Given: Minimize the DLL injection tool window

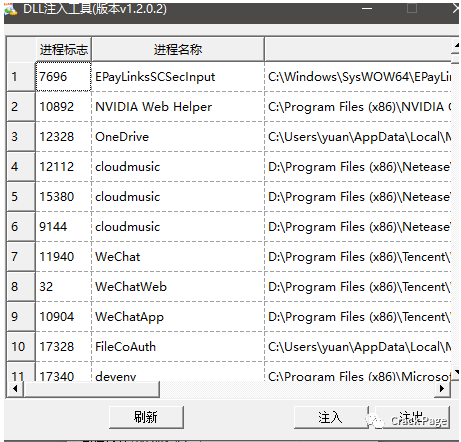Looking at the screenshot, I should (x=367, y=8).
